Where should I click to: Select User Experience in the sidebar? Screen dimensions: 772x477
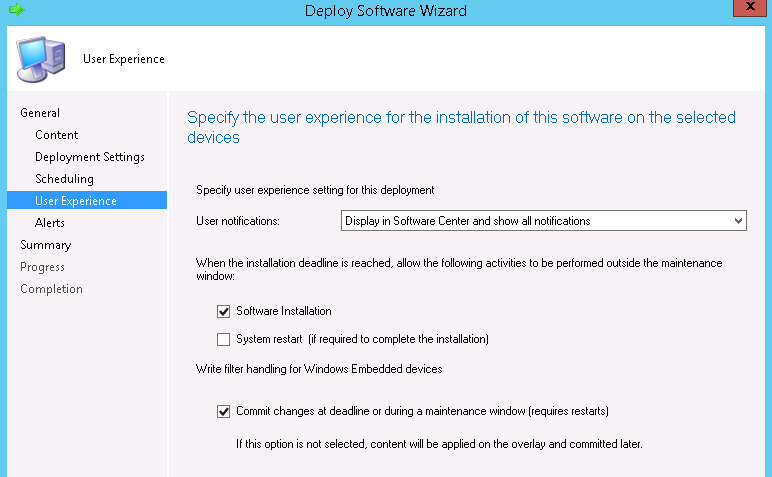75,201
